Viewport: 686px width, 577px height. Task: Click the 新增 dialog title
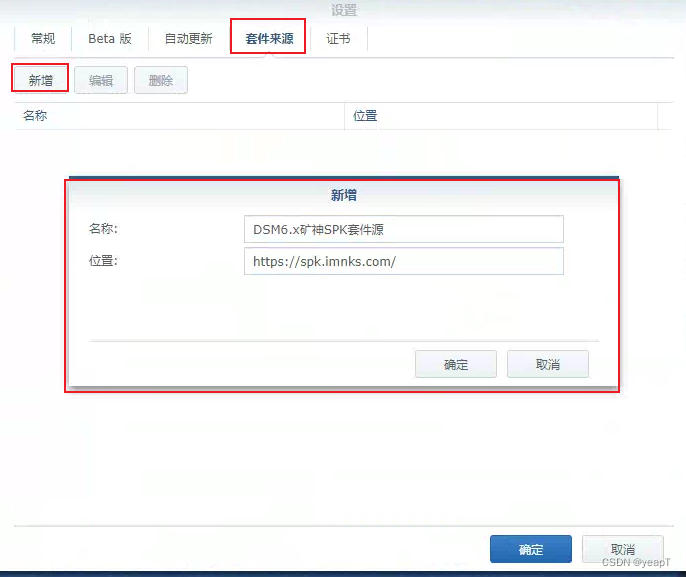pyautogui.click(x=343, y=195)
